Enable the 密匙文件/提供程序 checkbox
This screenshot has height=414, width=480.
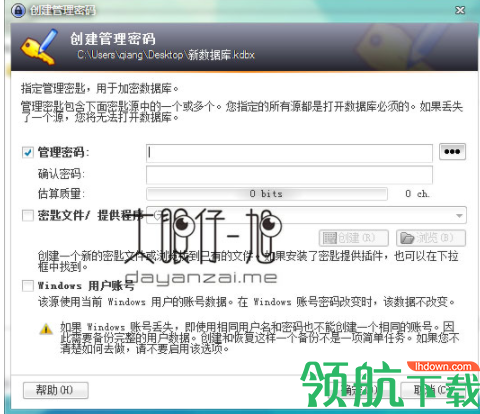[28, 216]
